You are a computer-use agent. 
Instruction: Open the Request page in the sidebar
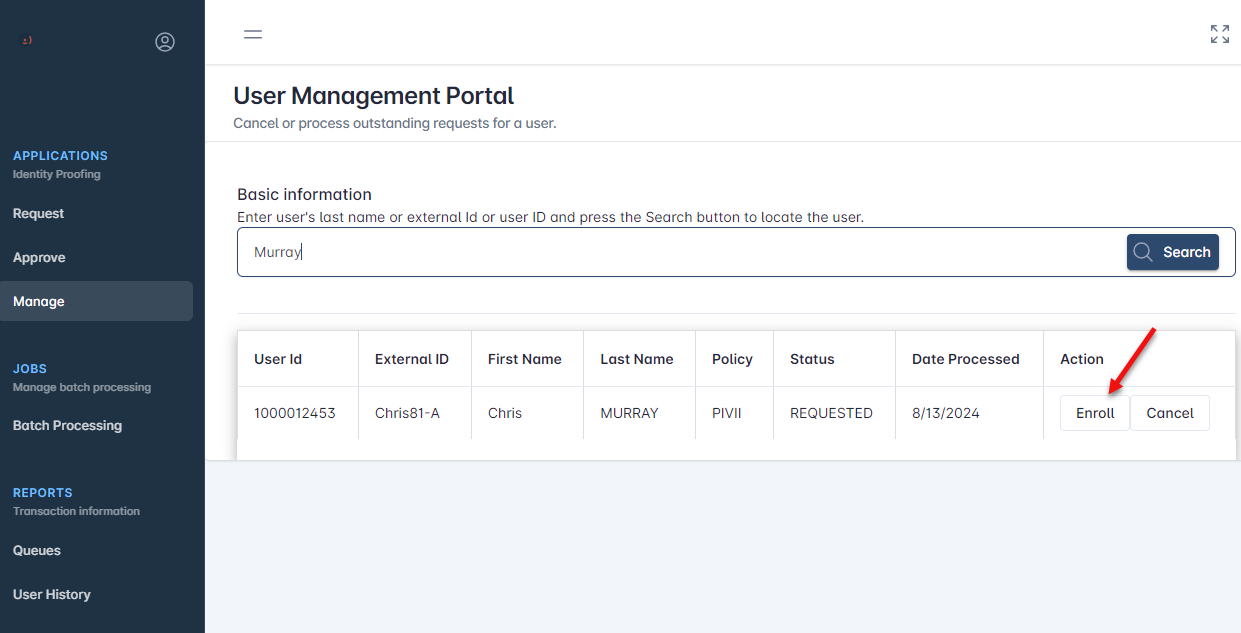tap(39, 213)
